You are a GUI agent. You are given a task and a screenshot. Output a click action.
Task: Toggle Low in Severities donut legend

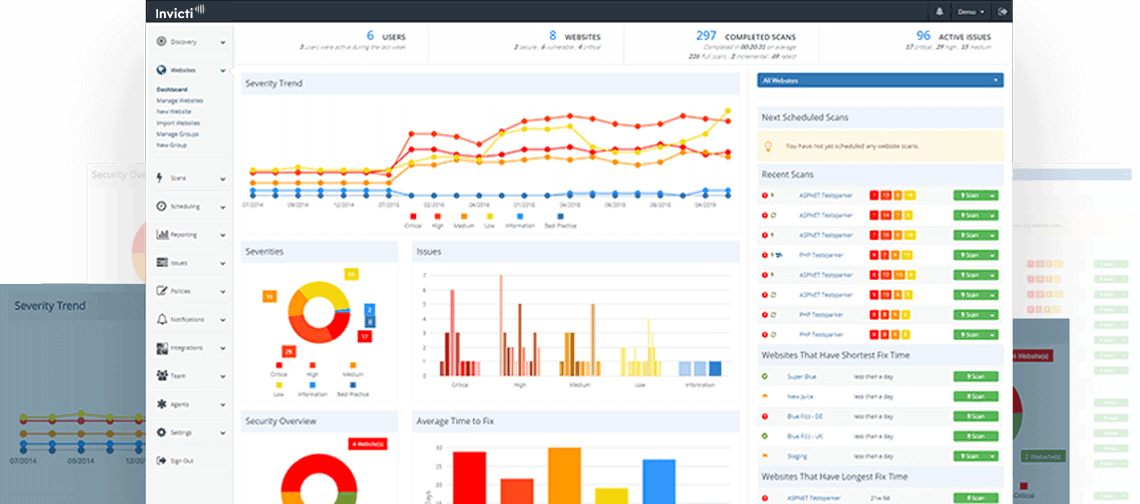(278, 388)
